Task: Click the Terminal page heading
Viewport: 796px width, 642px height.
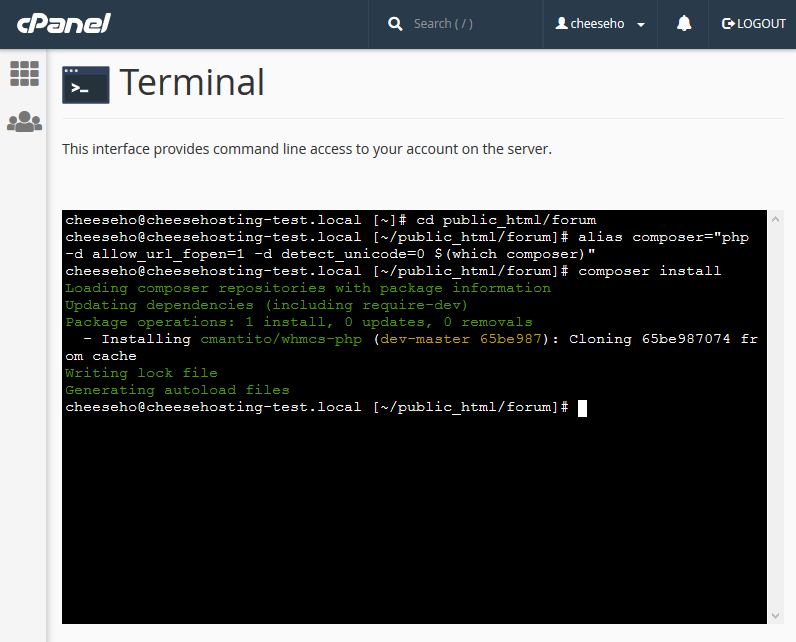Action: (192, 83)
